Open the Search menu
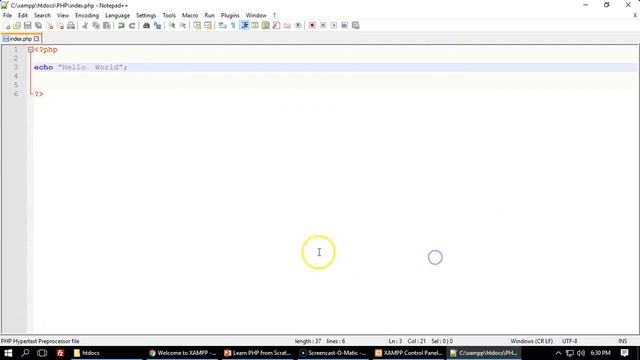 (x=42, y=15)
